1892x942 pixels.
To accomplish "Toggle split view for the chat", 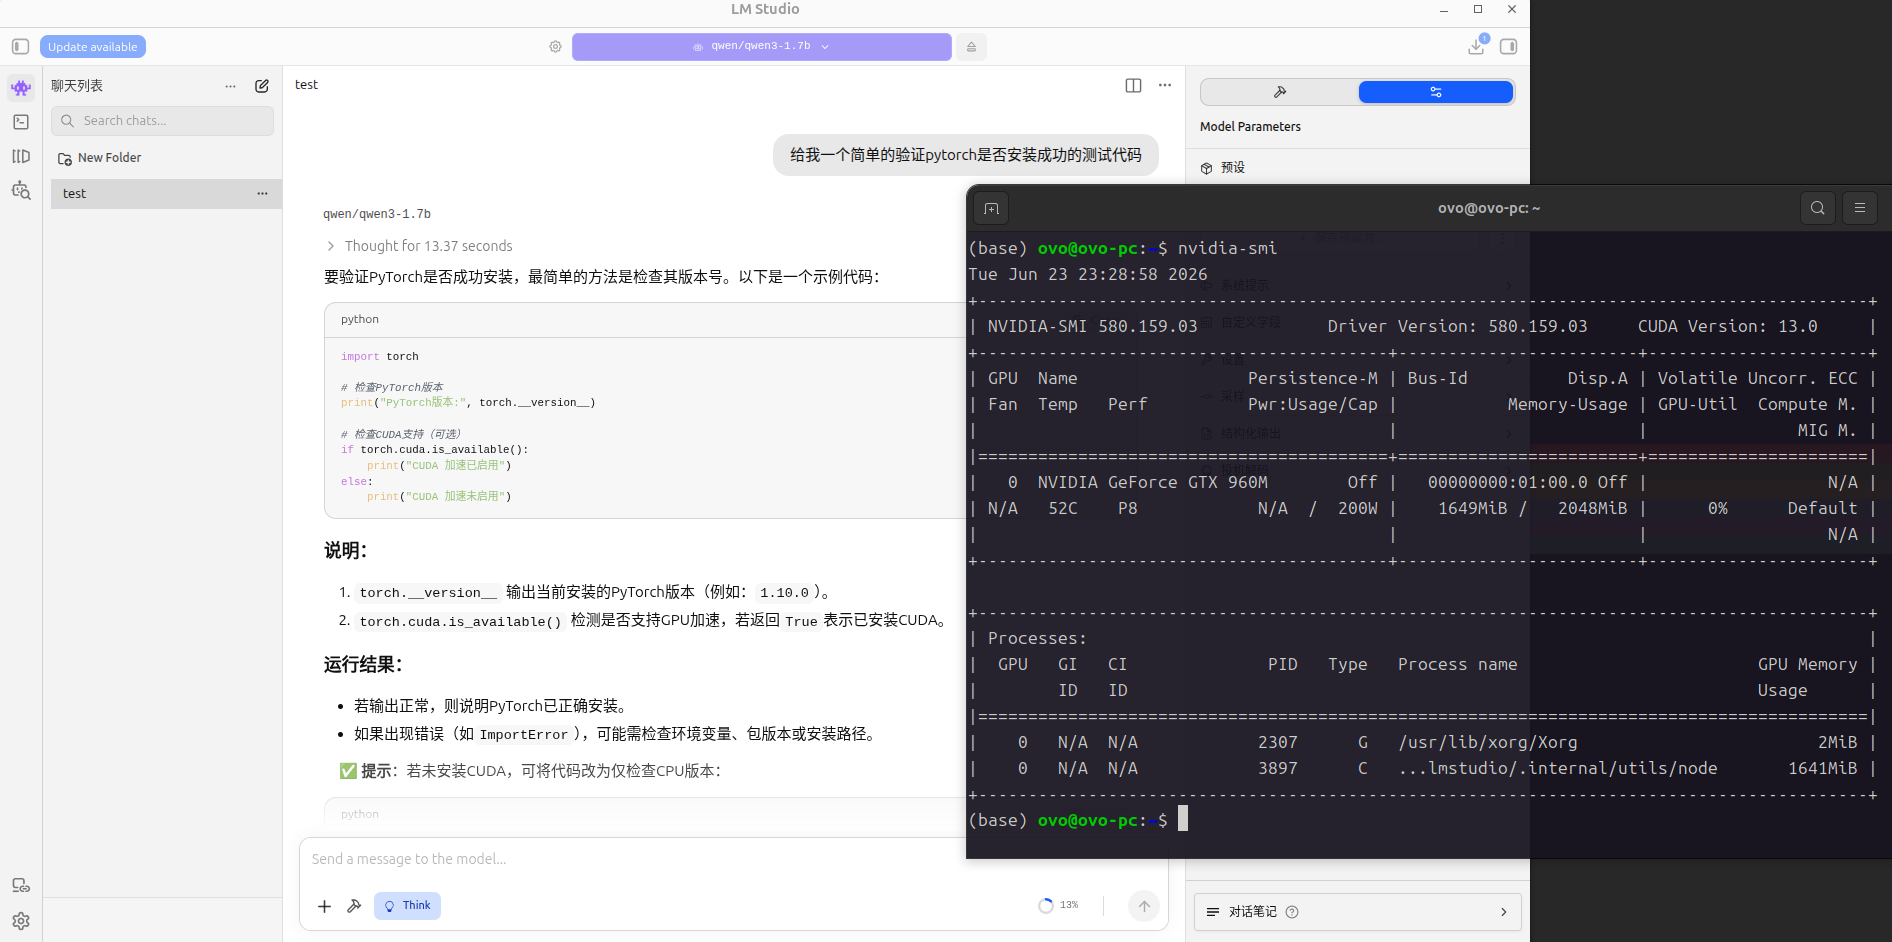I will [1133, 85].
